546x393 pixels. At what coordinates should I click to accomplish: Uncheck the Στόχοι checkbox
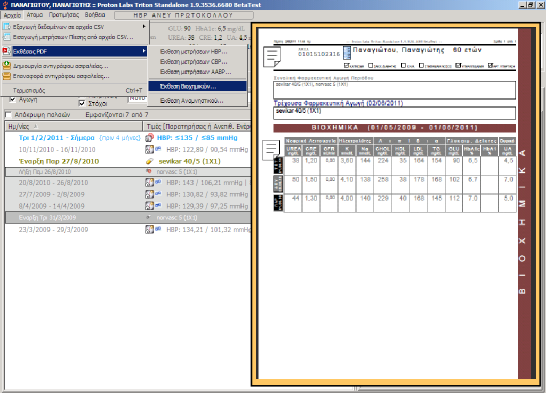point(82,103)
